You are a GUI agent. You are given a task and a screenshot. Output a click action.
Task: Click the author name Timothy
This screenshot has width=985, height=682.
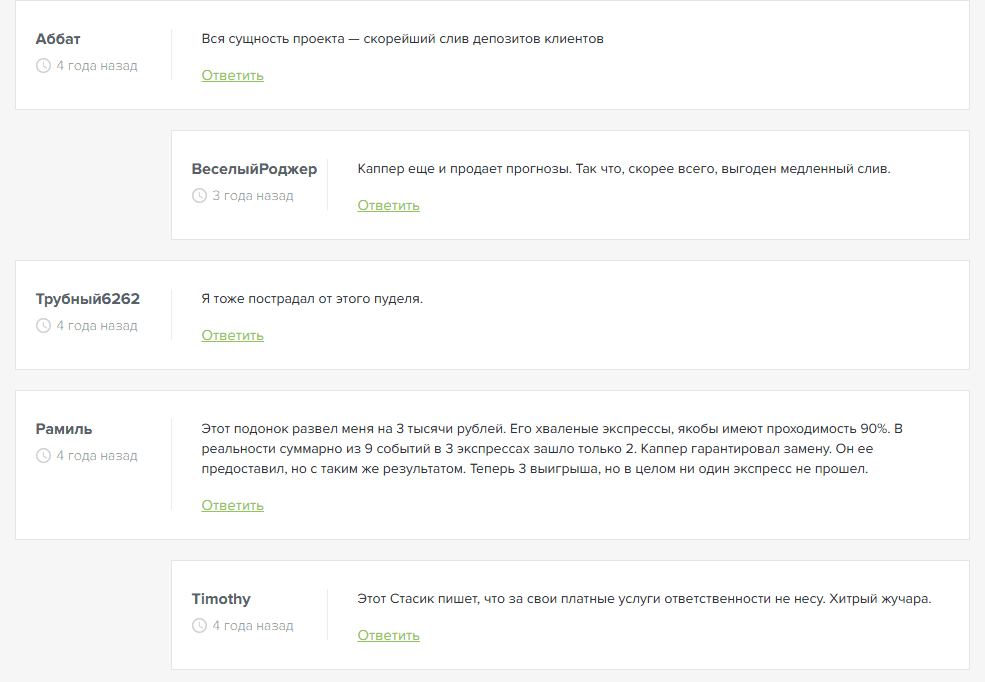click(x=220, y=599)
